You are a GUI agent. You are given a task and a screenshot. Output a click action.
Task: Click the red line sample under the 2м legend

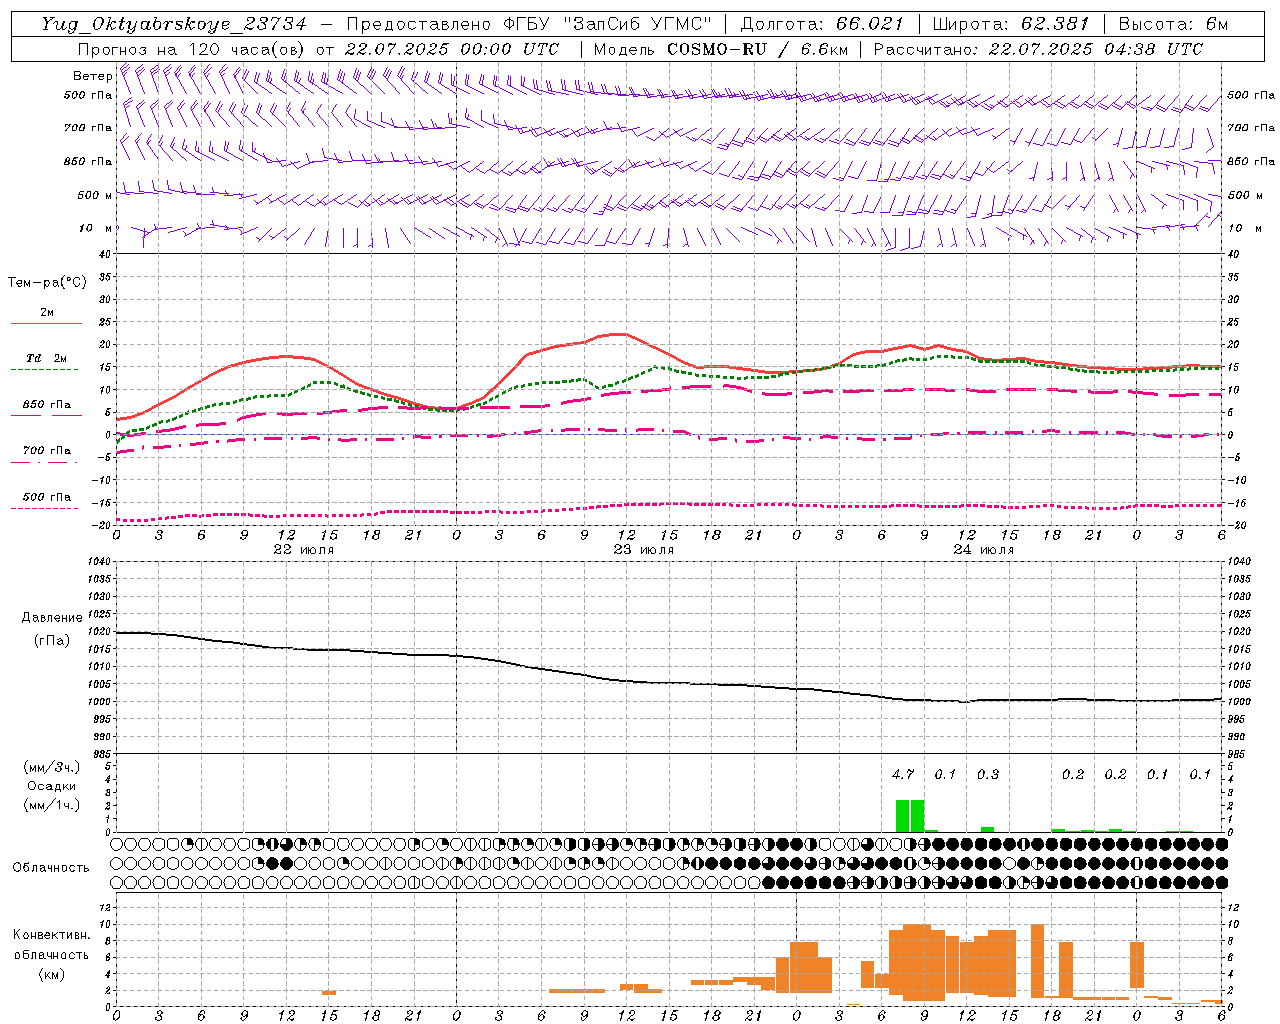pos(46,324)
